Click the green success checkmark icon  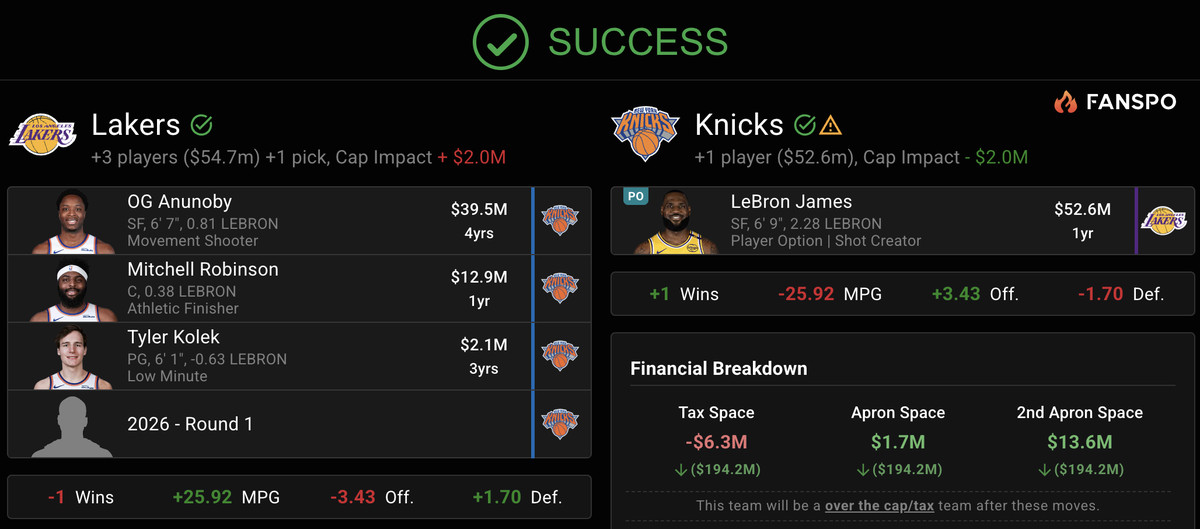(x=499, y=41)
